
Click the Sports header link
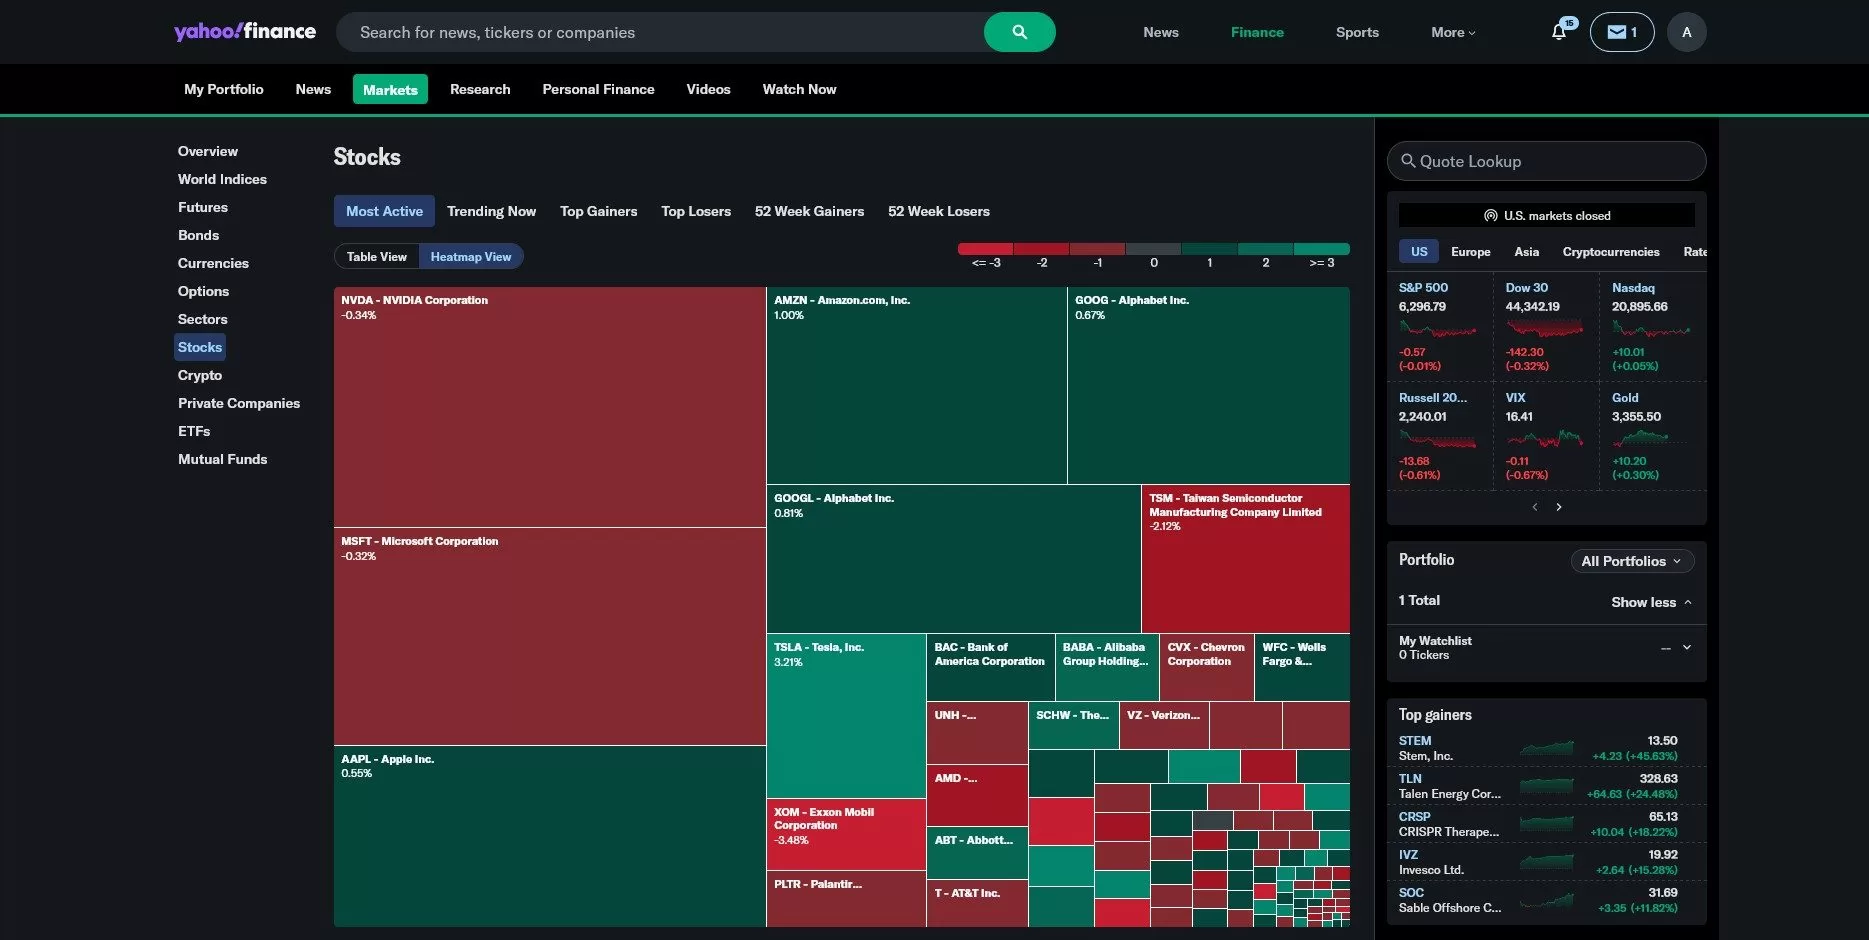pos(1357,32)
